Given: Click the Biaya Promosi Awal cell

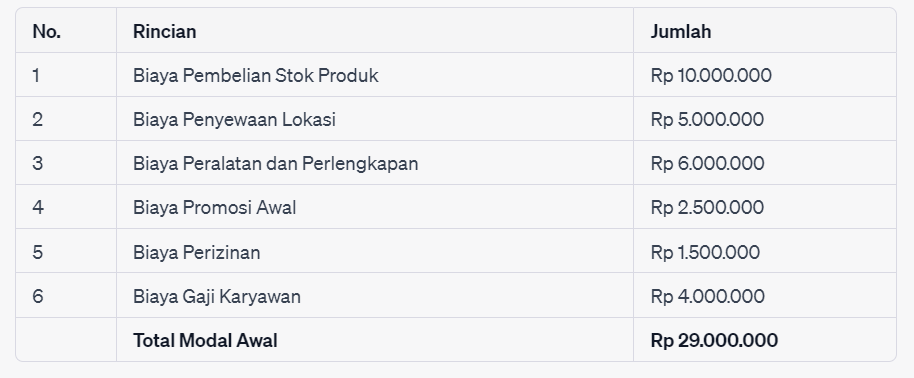Looking at the screenshot, I should pos(375,207).
